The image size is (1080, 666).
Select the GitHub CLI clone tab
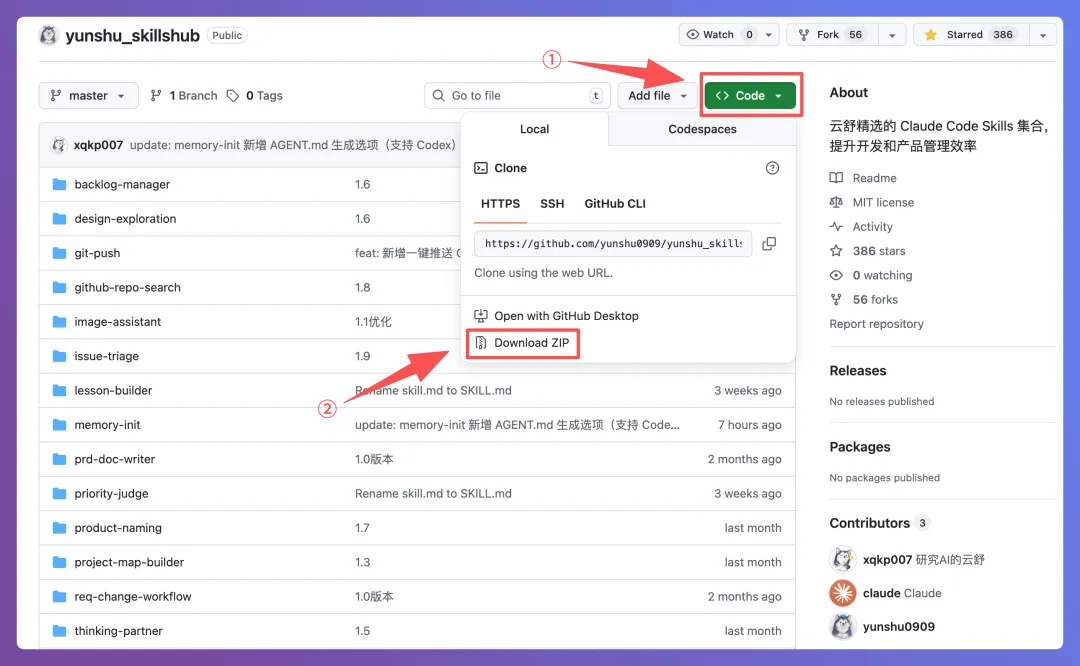[x=615, y=204]
